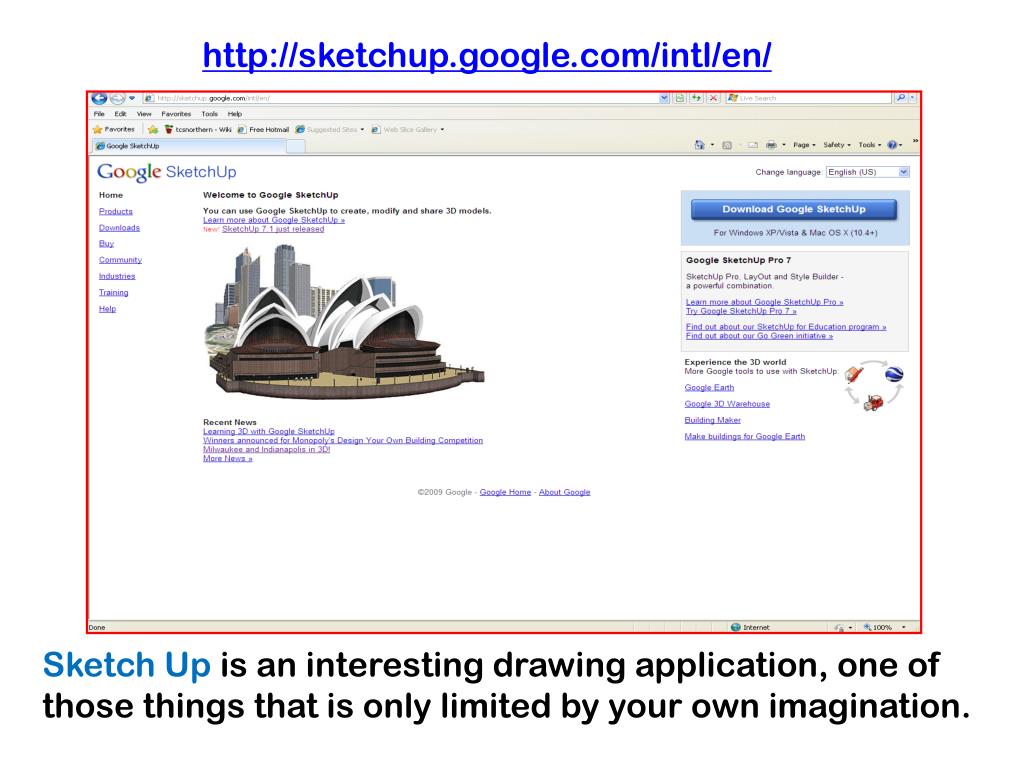Click the blue Help question mark icon
Screen dimensions: 1024x768
(892, 145)
